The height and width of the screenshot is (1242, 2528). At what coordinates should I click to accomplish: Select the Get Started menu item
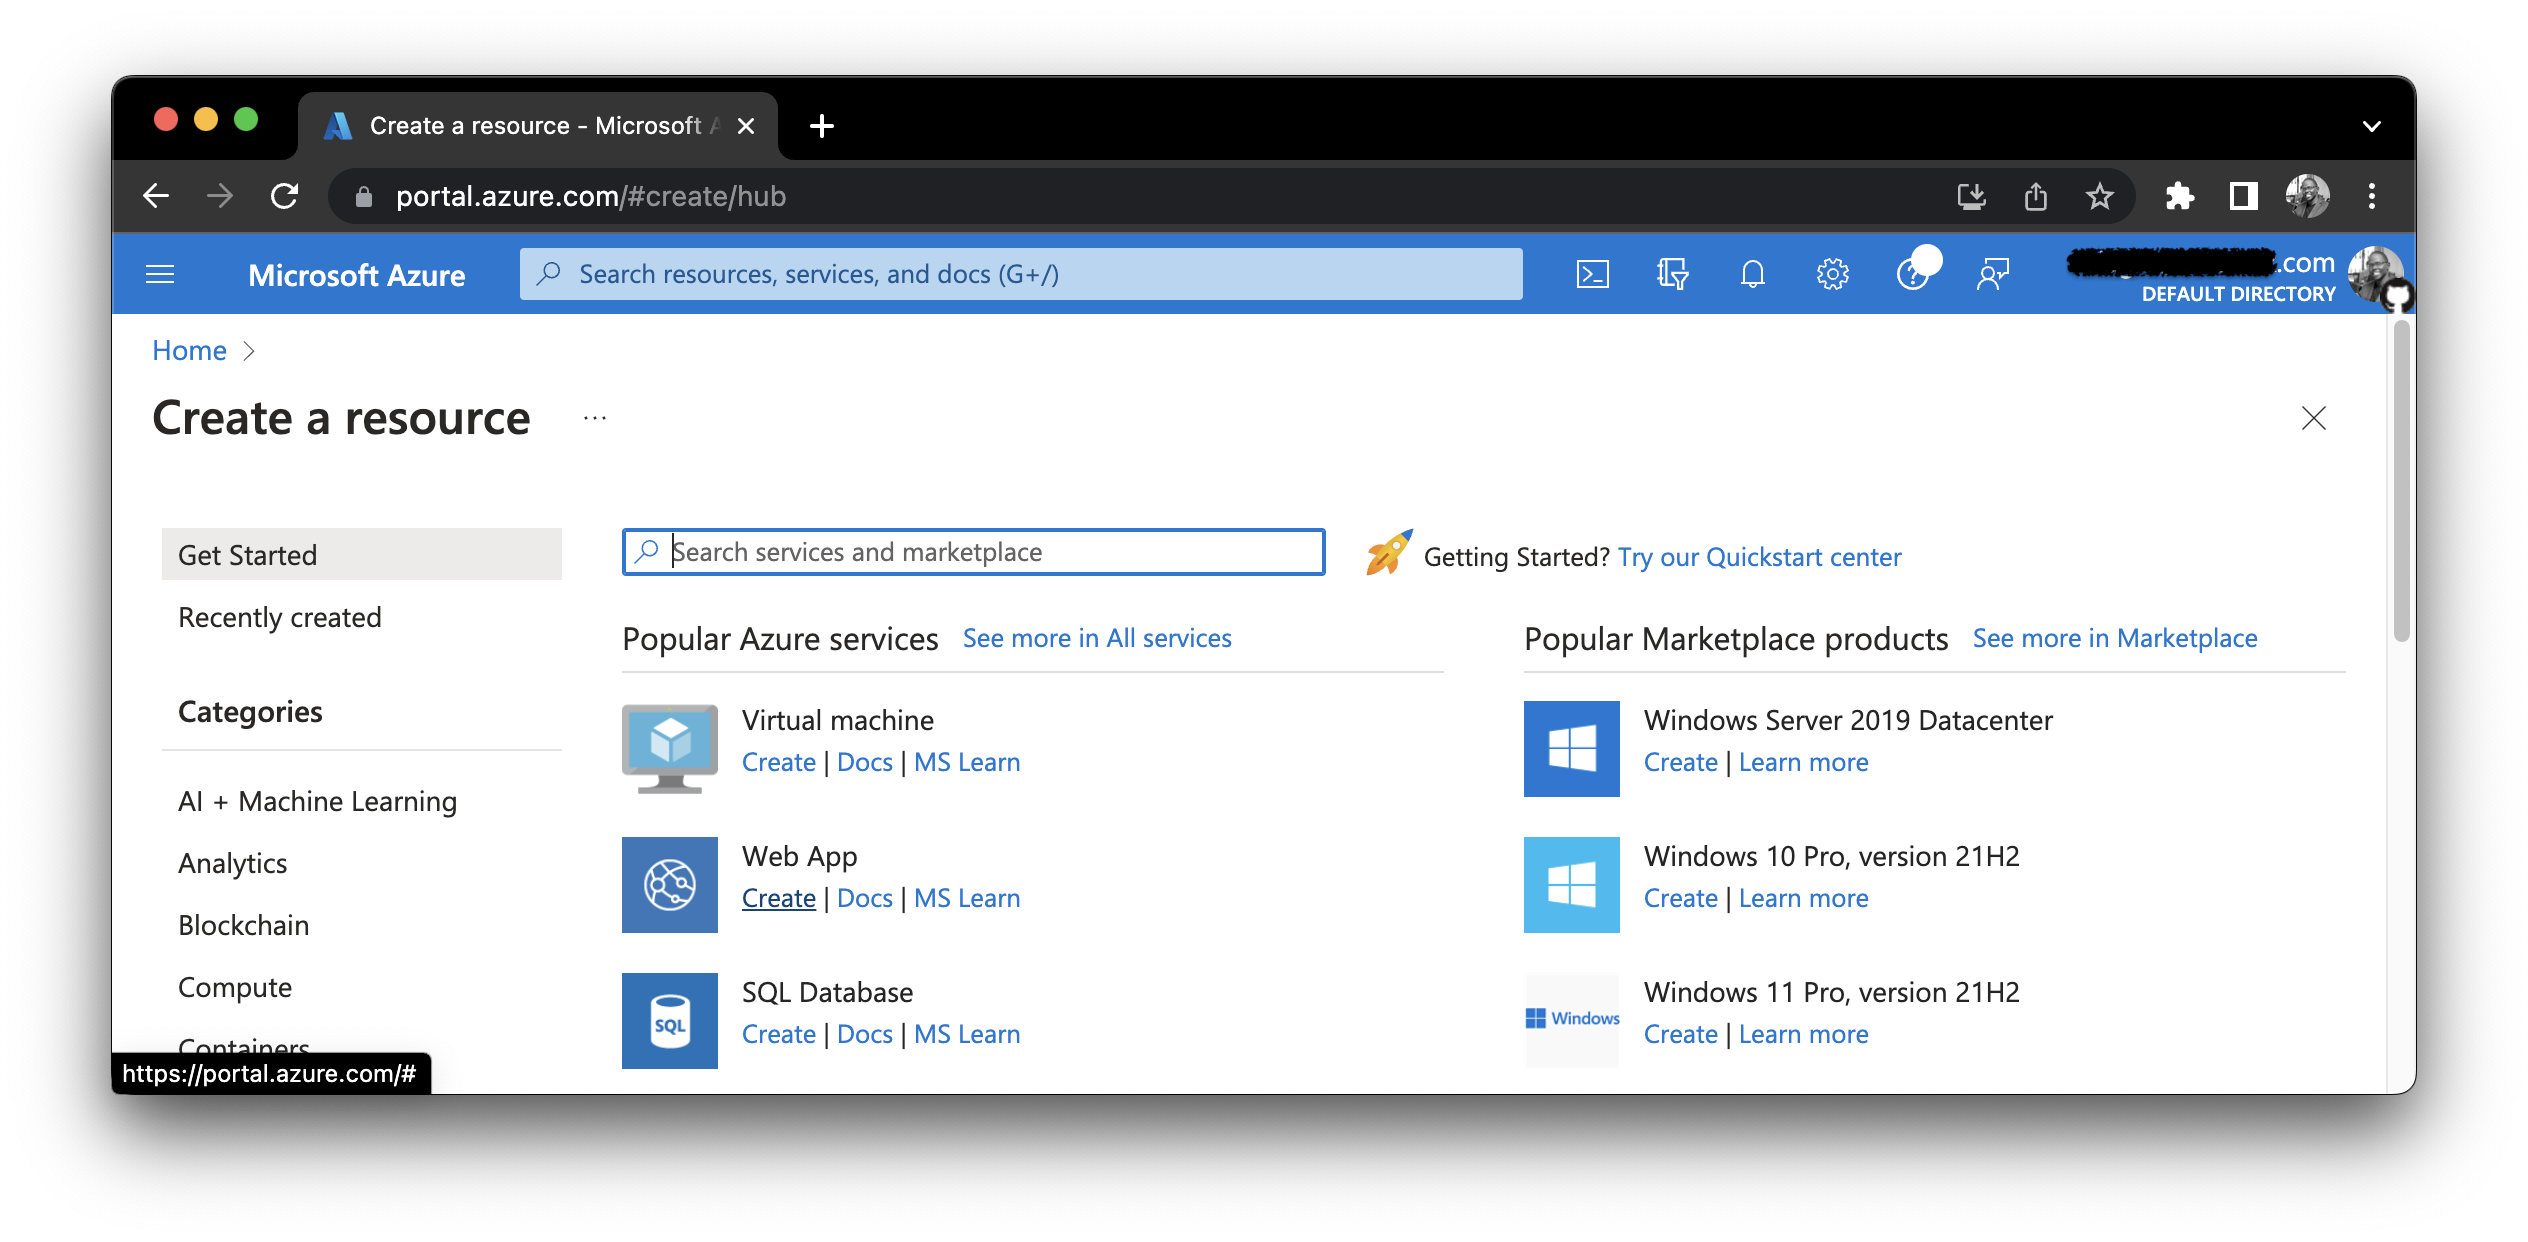click(x=362, y=554)
